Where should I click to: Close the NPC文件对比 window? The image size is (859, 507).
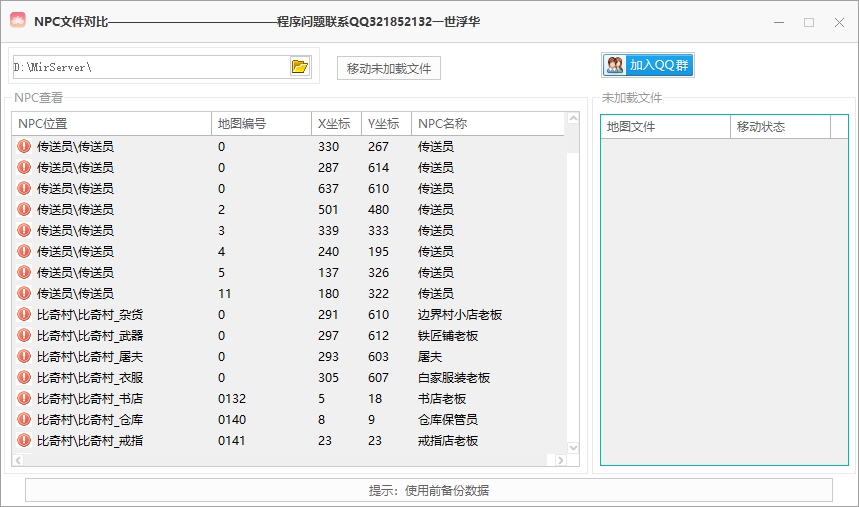pyautogui.click(x=839, y=22)
